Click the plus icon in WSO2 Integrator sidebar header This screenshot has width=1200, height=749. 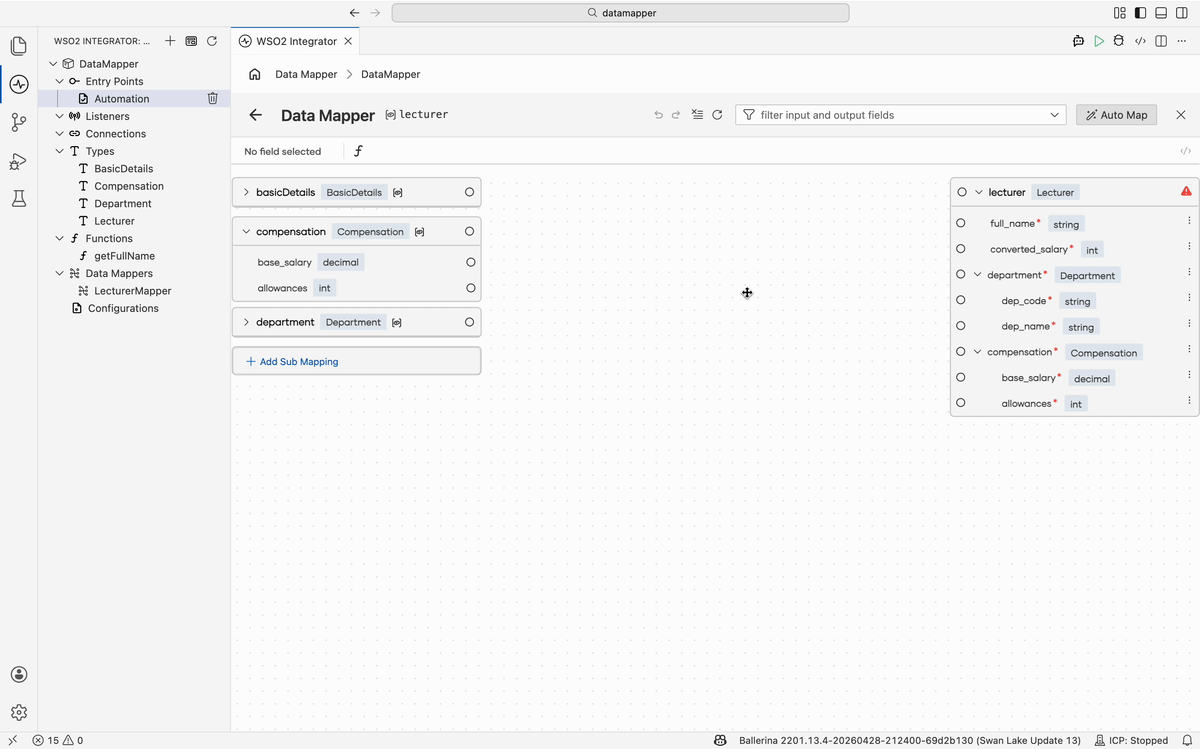click(x=170, y=41)
